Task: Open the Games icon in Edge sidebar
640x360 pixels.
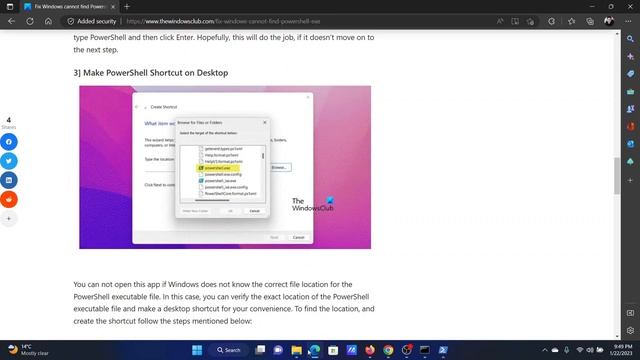Action: coord(630,109)
